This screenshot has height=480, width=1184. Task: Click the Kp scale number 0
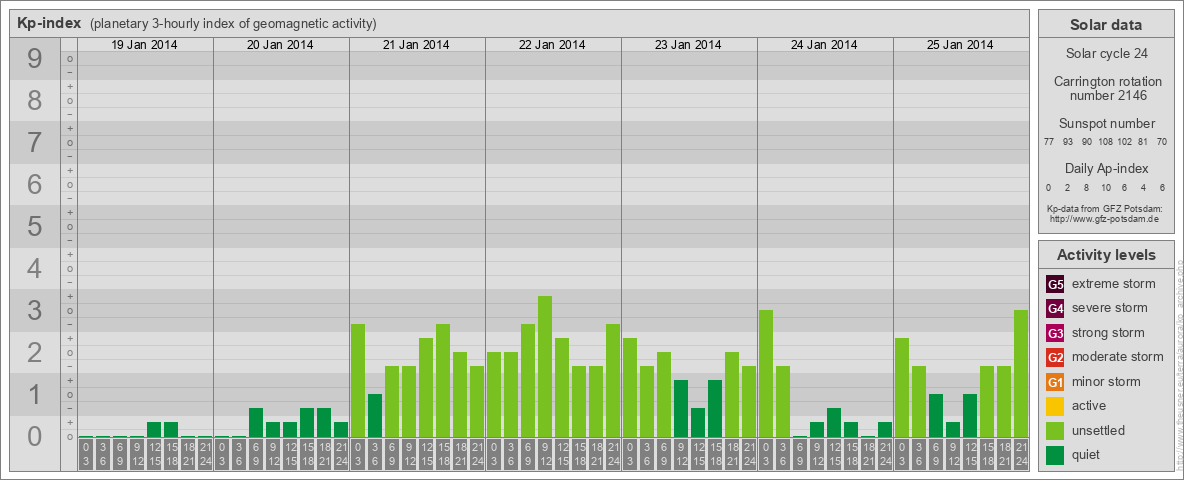tap(35, 436)
